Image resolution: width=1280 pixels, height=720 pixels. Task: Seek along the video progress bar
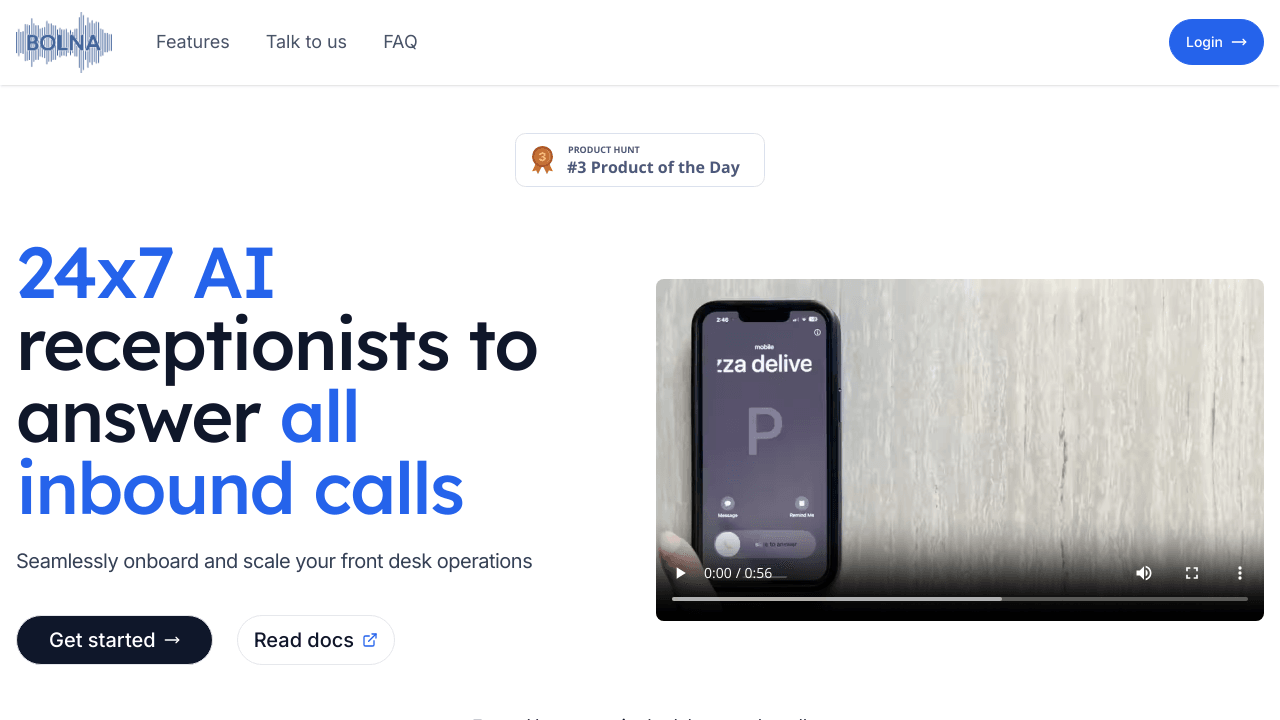(x=960, y=599)
